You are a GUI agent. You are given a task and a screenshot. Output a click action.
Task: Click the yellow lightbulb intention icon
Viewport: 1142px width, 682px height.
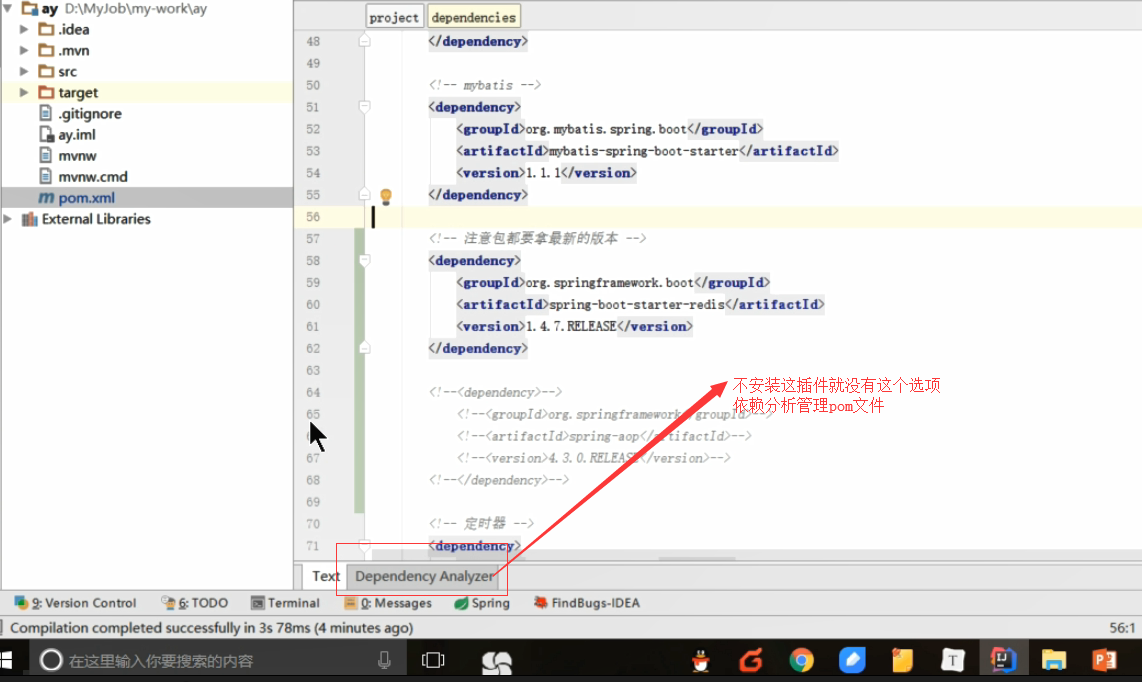[386, 196]
